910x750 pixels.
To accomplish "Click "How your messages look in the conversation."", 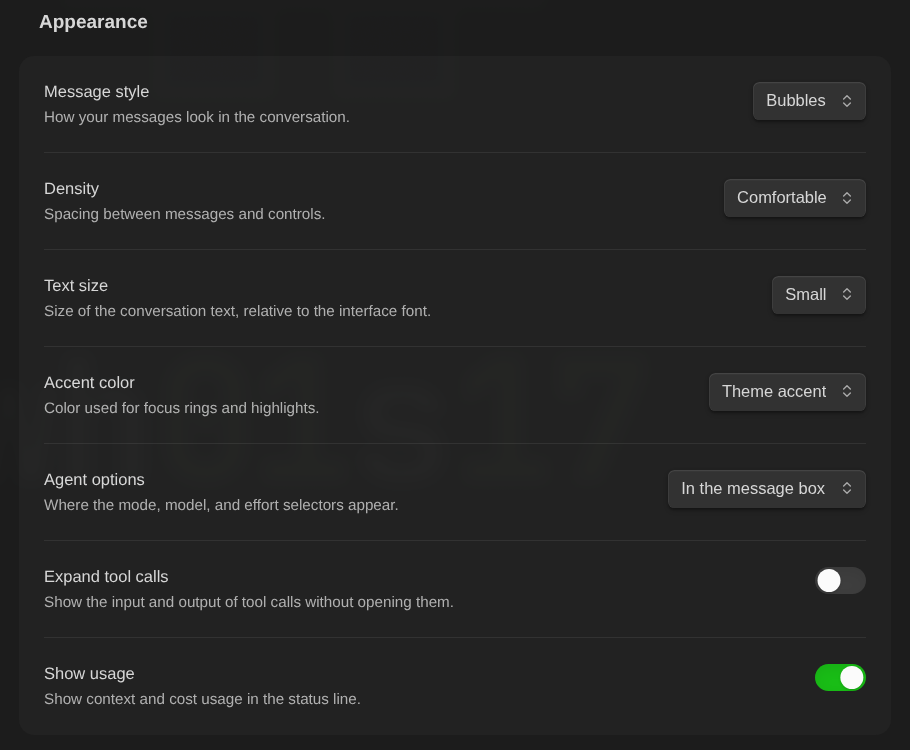I will (x=197, y=117).
